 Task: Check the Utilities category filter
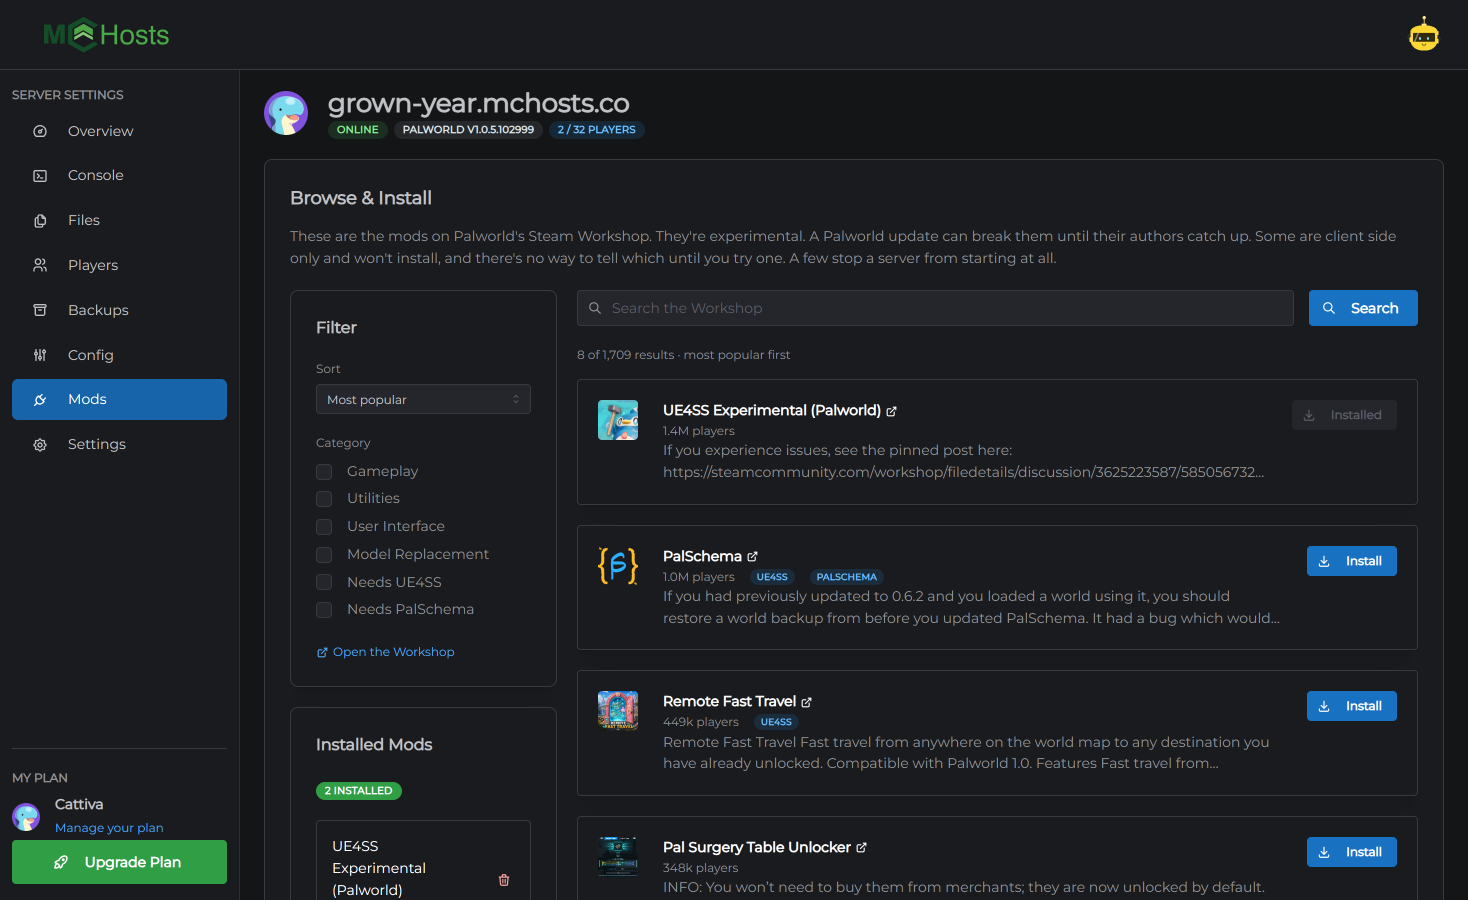click(x=324, y=499)
